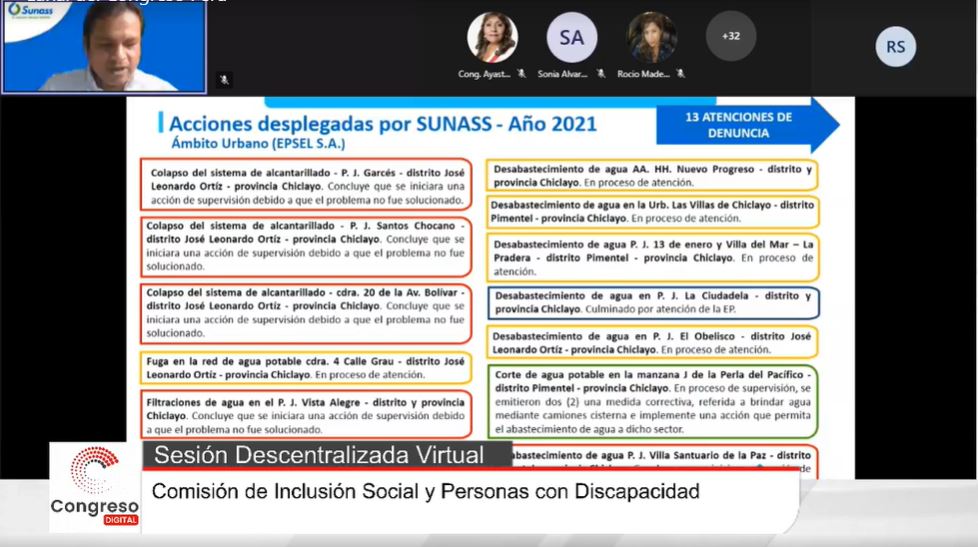This screenshot has height=547, width=978.
Task: Click the 'P. J. La Ciudadela' box
Action: pos(653,303)
